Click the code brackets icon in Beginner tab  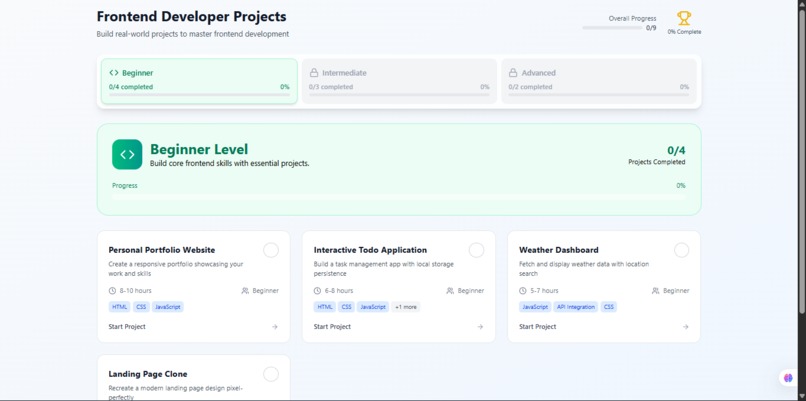[x=114, y=73]
